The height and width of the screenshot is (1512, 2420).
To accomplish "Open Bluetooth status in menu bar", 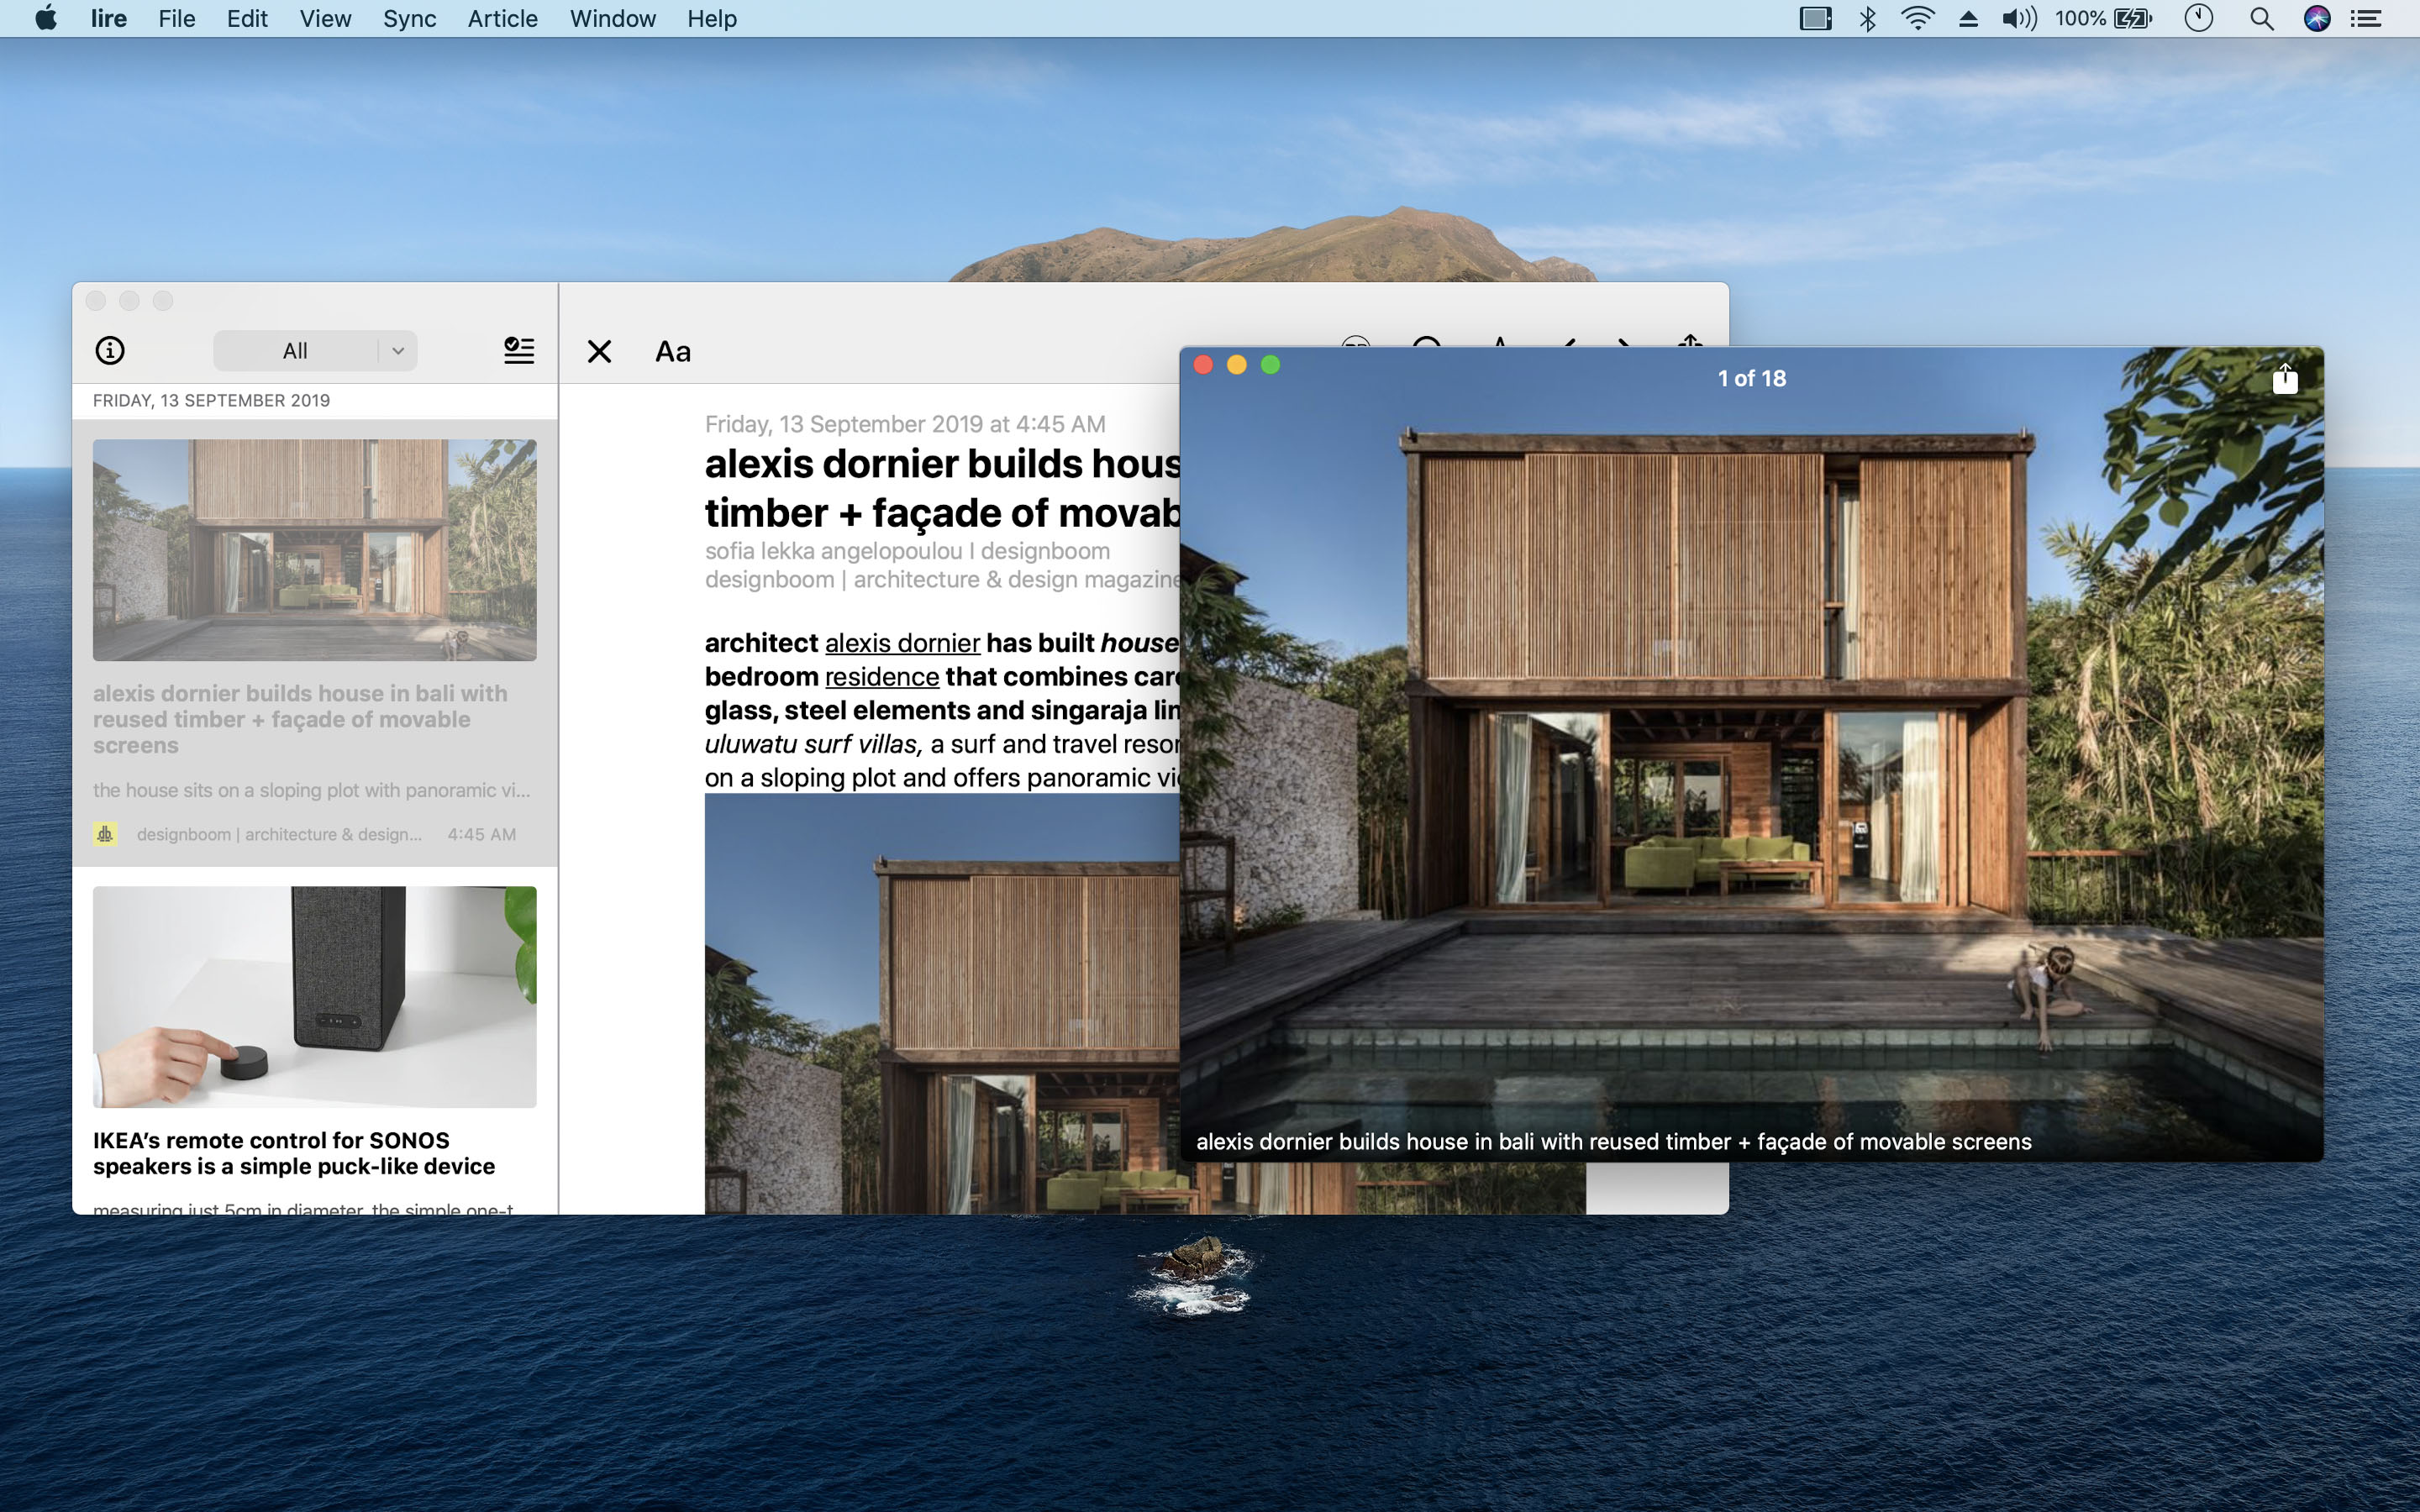I will (1867, 18).
